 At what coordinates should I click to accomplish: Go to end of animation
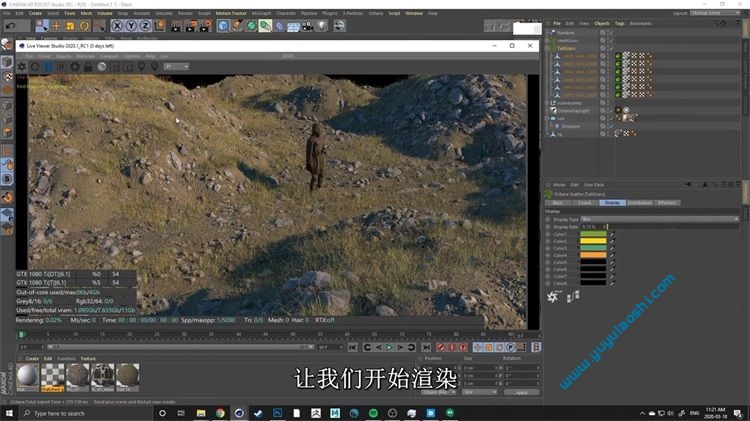[426, 347]
